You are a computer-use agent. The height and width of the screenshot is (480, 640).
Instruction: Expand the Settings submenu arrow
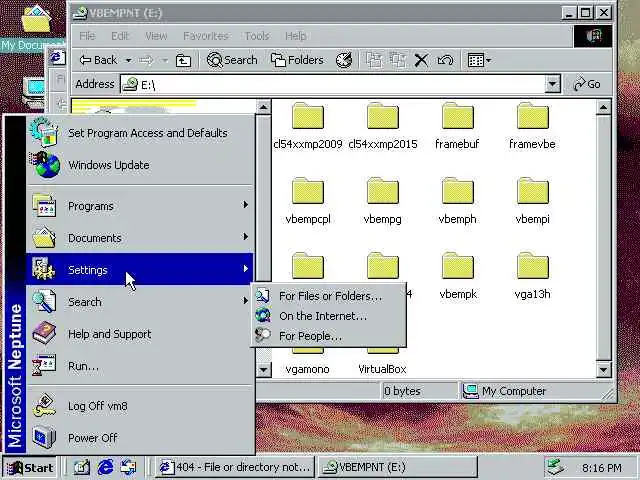pyautogui.click(x=245, y=269)
